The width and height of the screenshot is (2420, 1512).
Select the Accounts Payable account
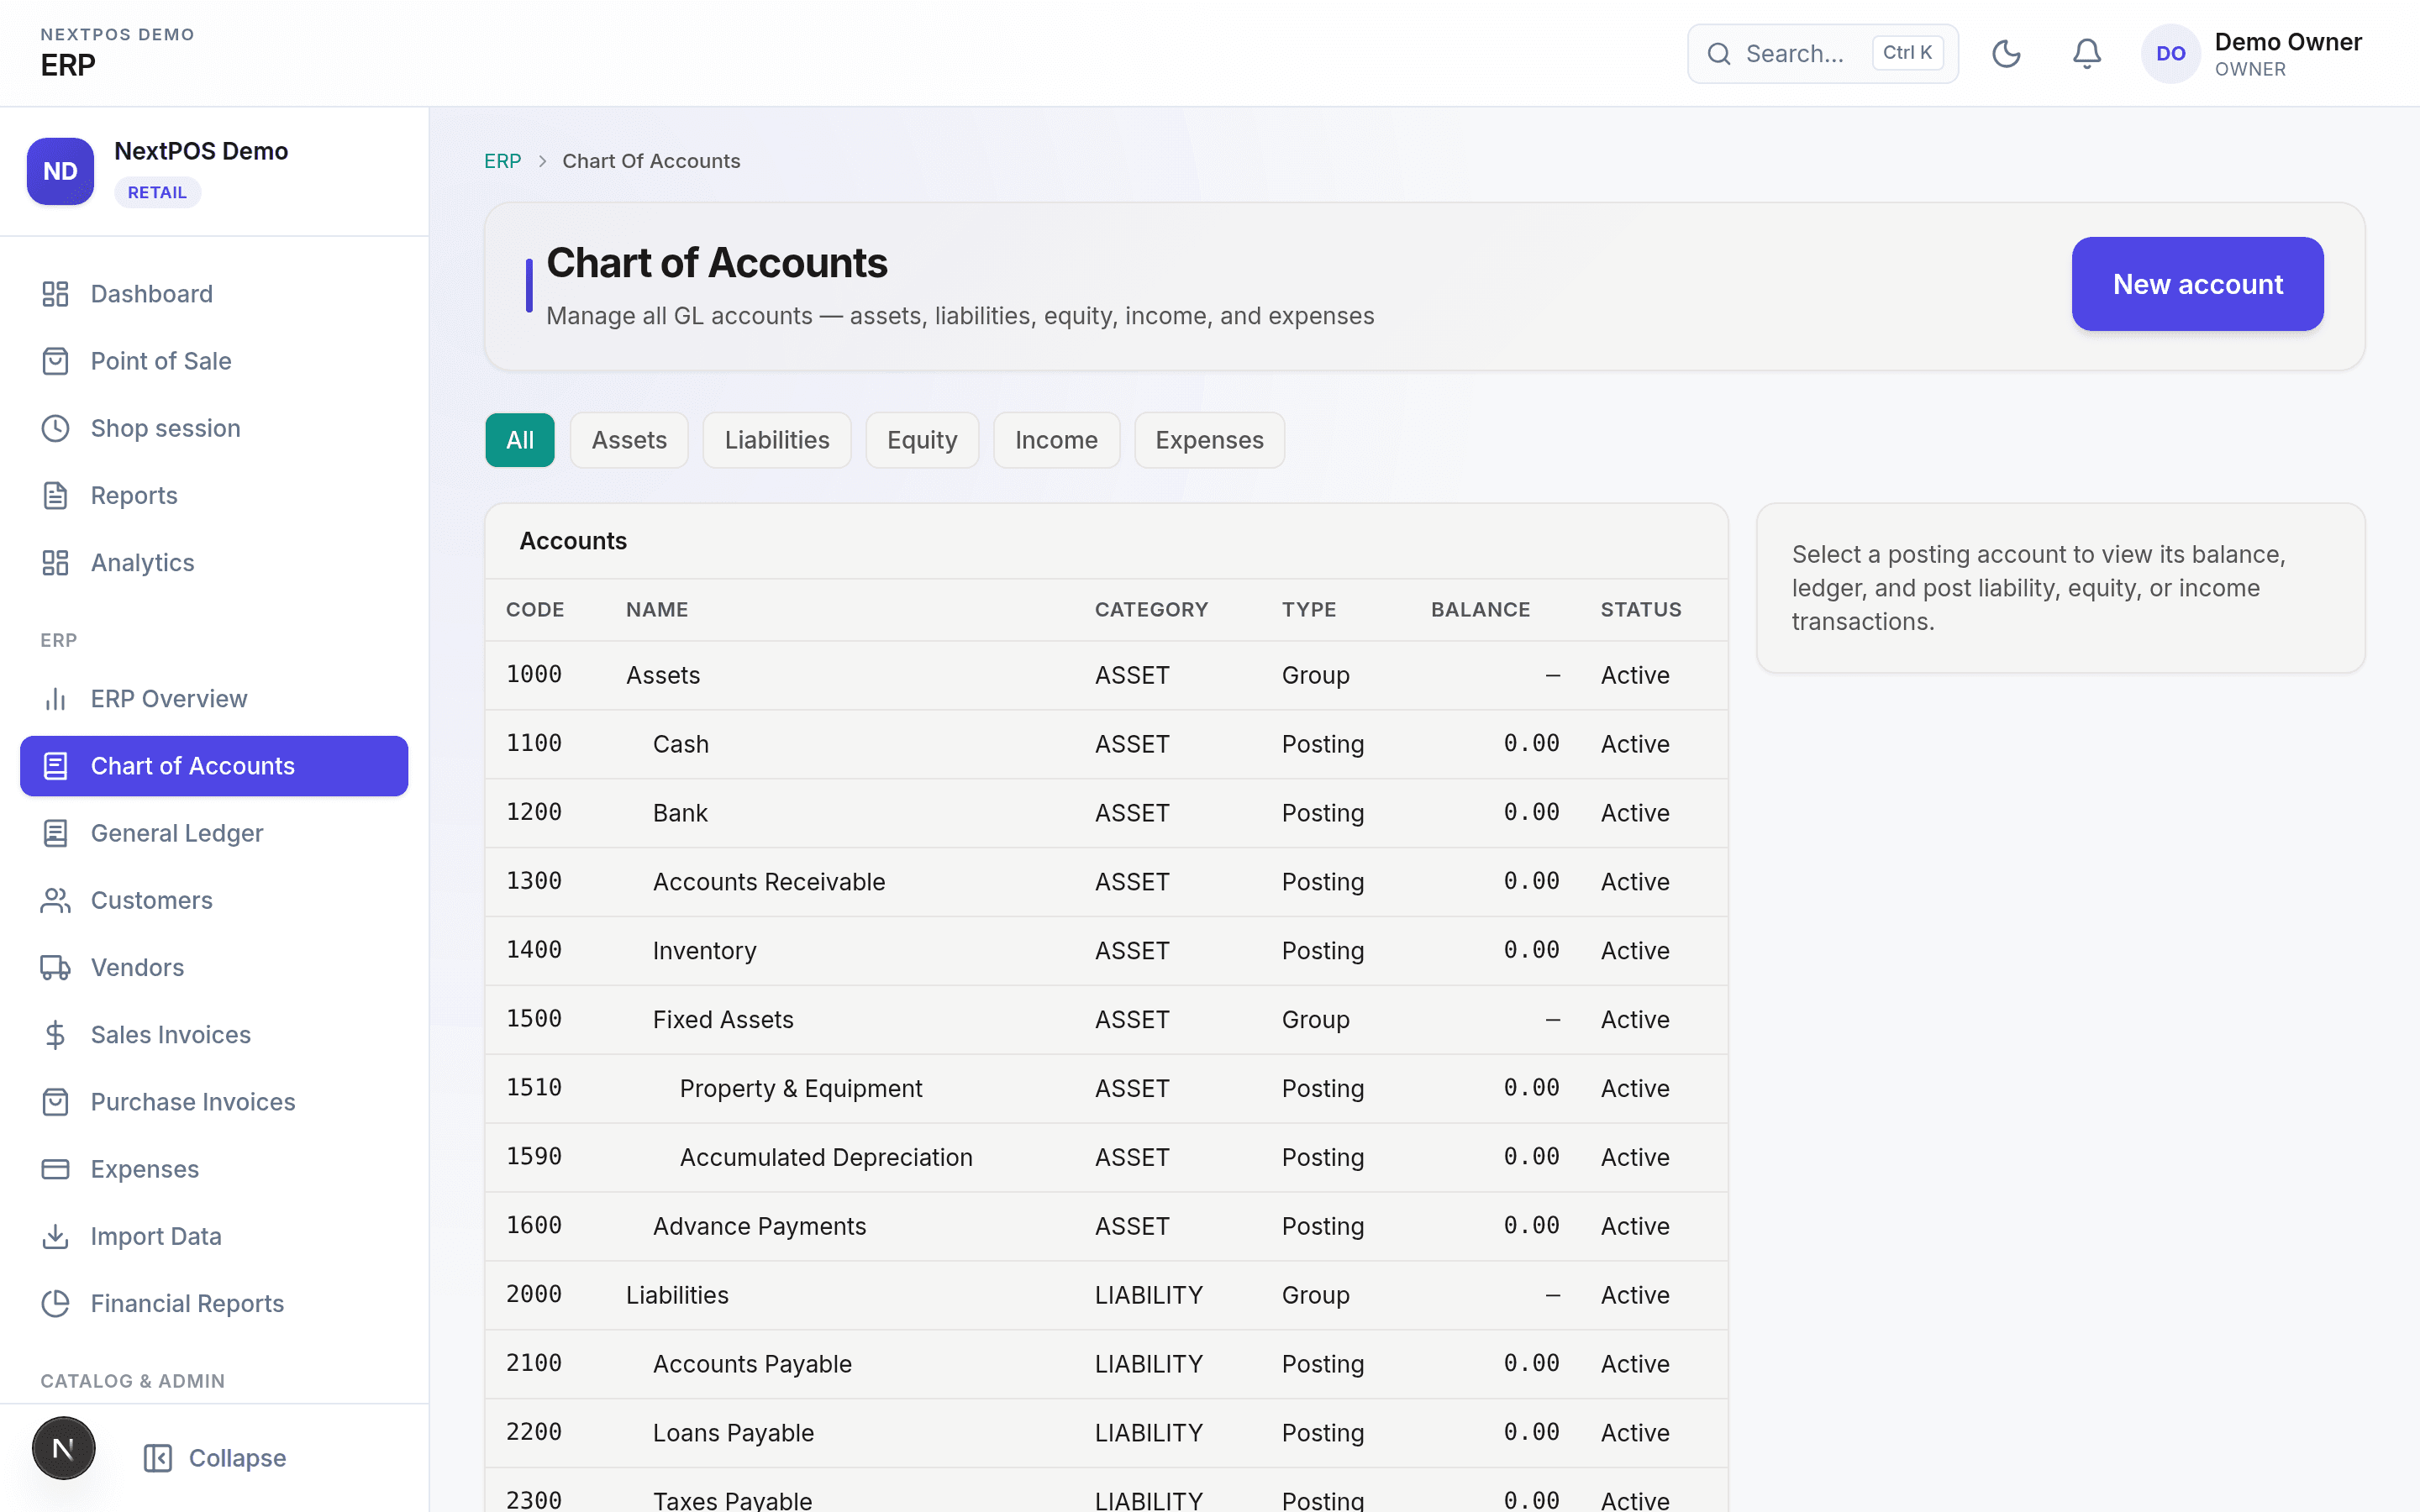[1106, 1364]
